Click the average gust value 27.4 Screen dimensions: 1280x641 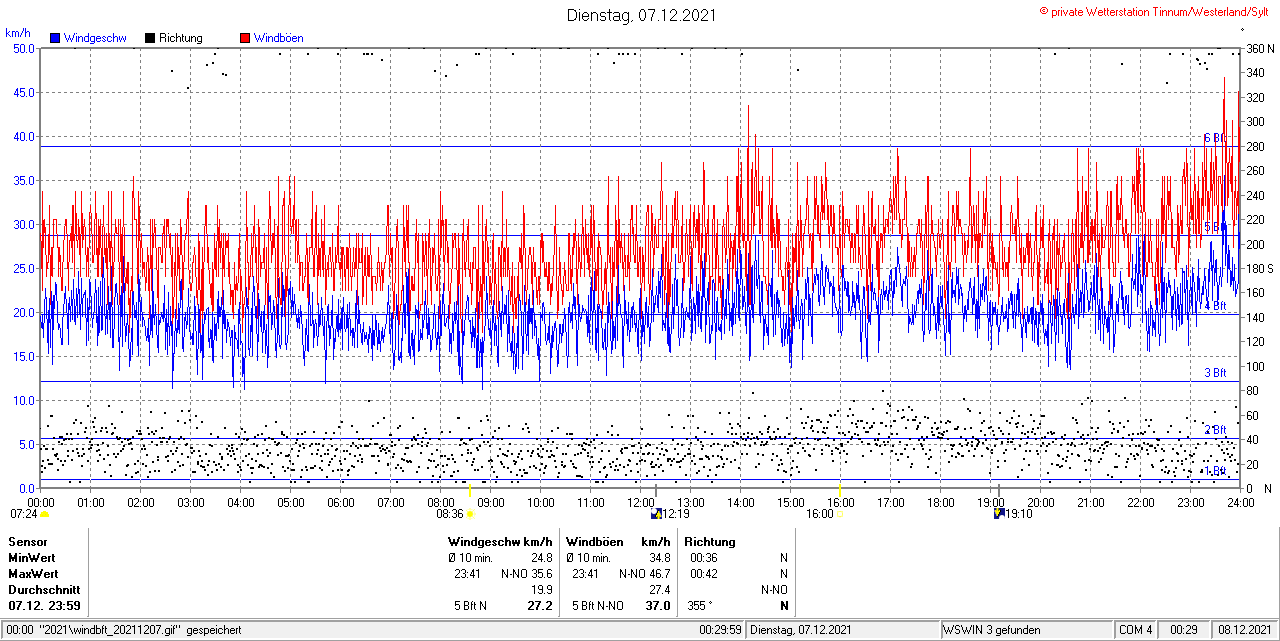659,590
